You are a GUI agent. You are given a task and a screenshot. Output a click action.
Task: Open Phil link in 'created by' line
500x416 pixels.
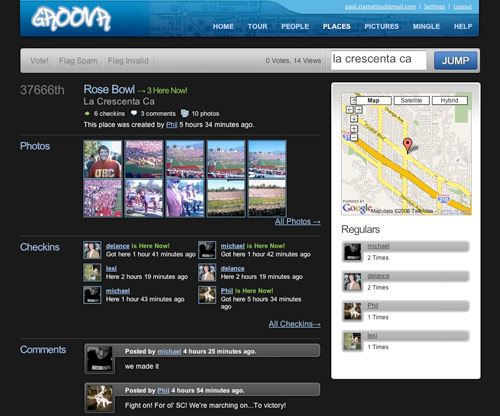[172, 125]
